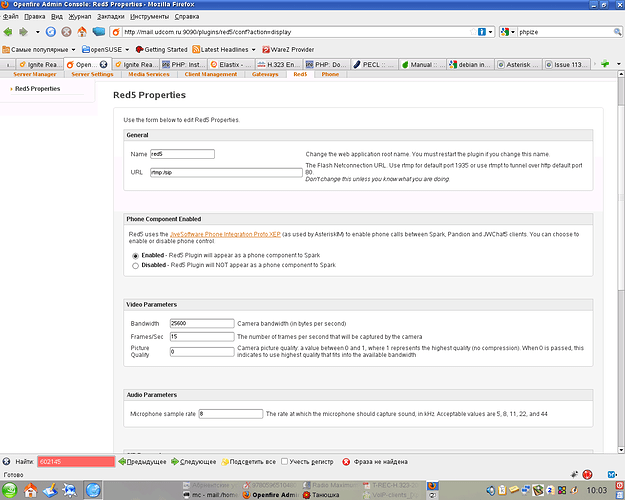Open the Журнал menu
Viewport: 625px width, 500px height.
tap(80, 16)
